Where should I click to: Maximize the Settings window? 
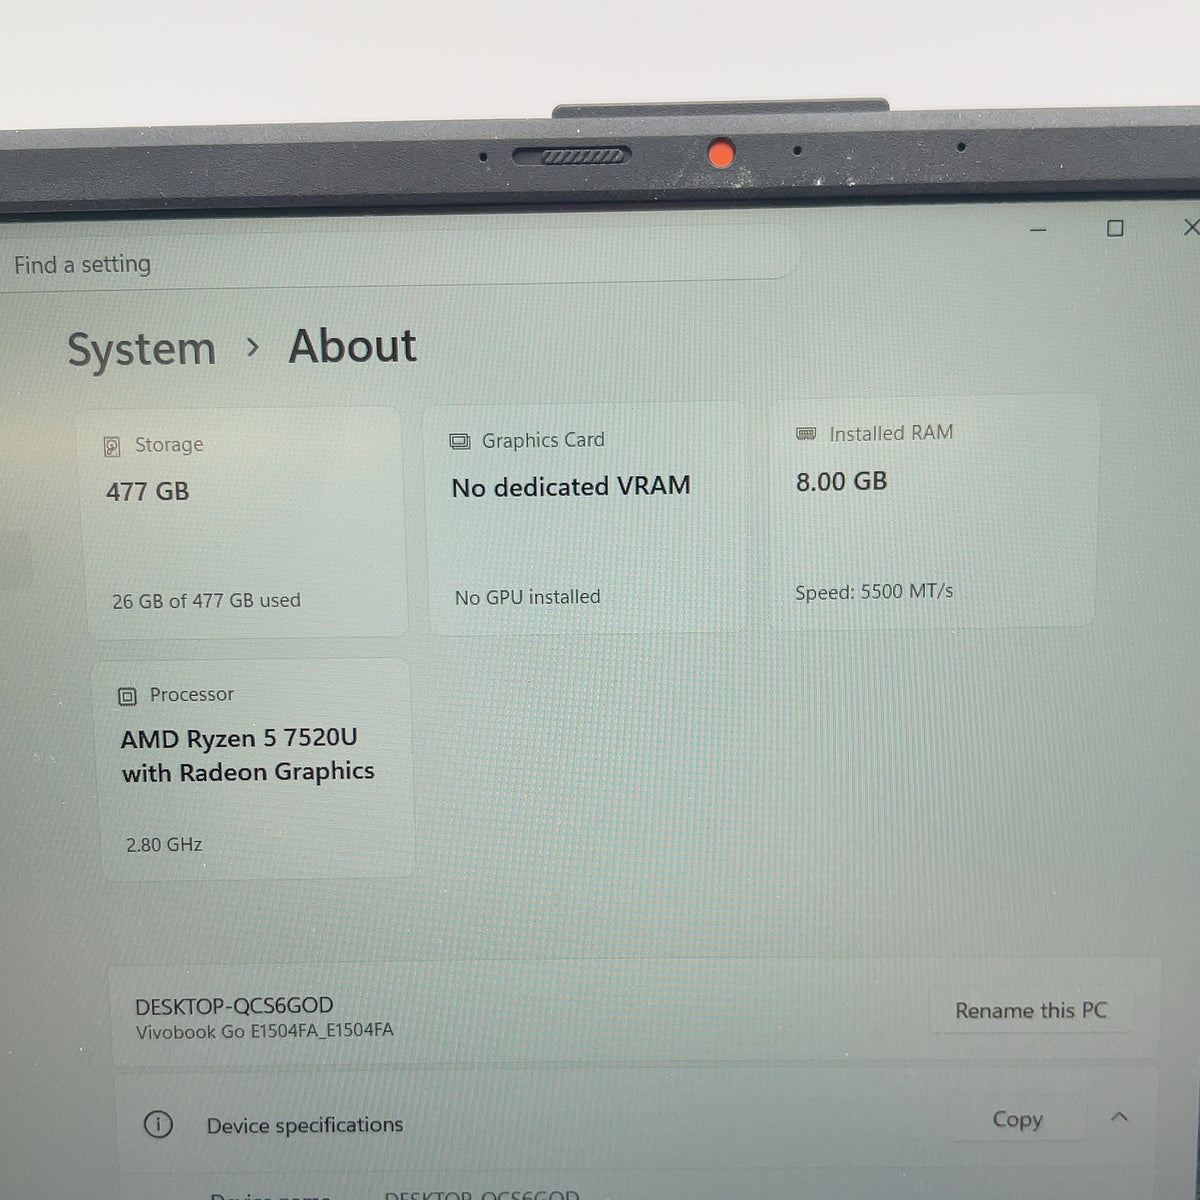click(1115, 229)
